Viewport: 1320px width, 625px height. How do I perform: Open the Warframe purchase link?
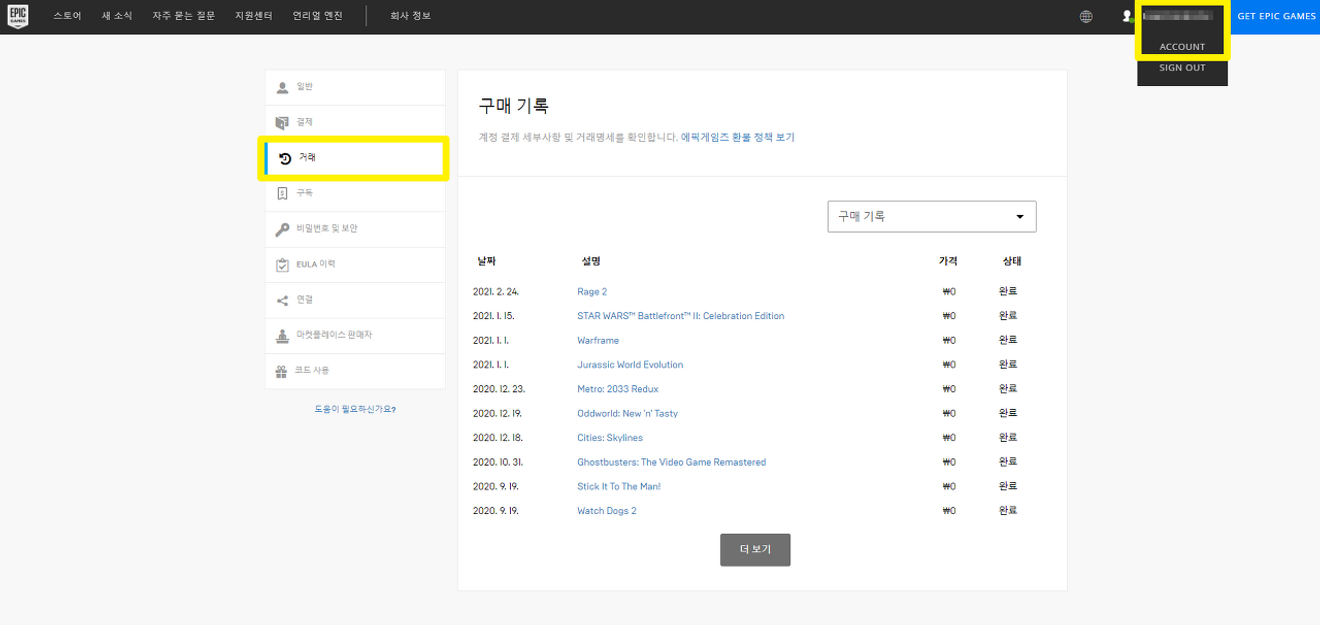pyautogui.click(x=598, y=341)
